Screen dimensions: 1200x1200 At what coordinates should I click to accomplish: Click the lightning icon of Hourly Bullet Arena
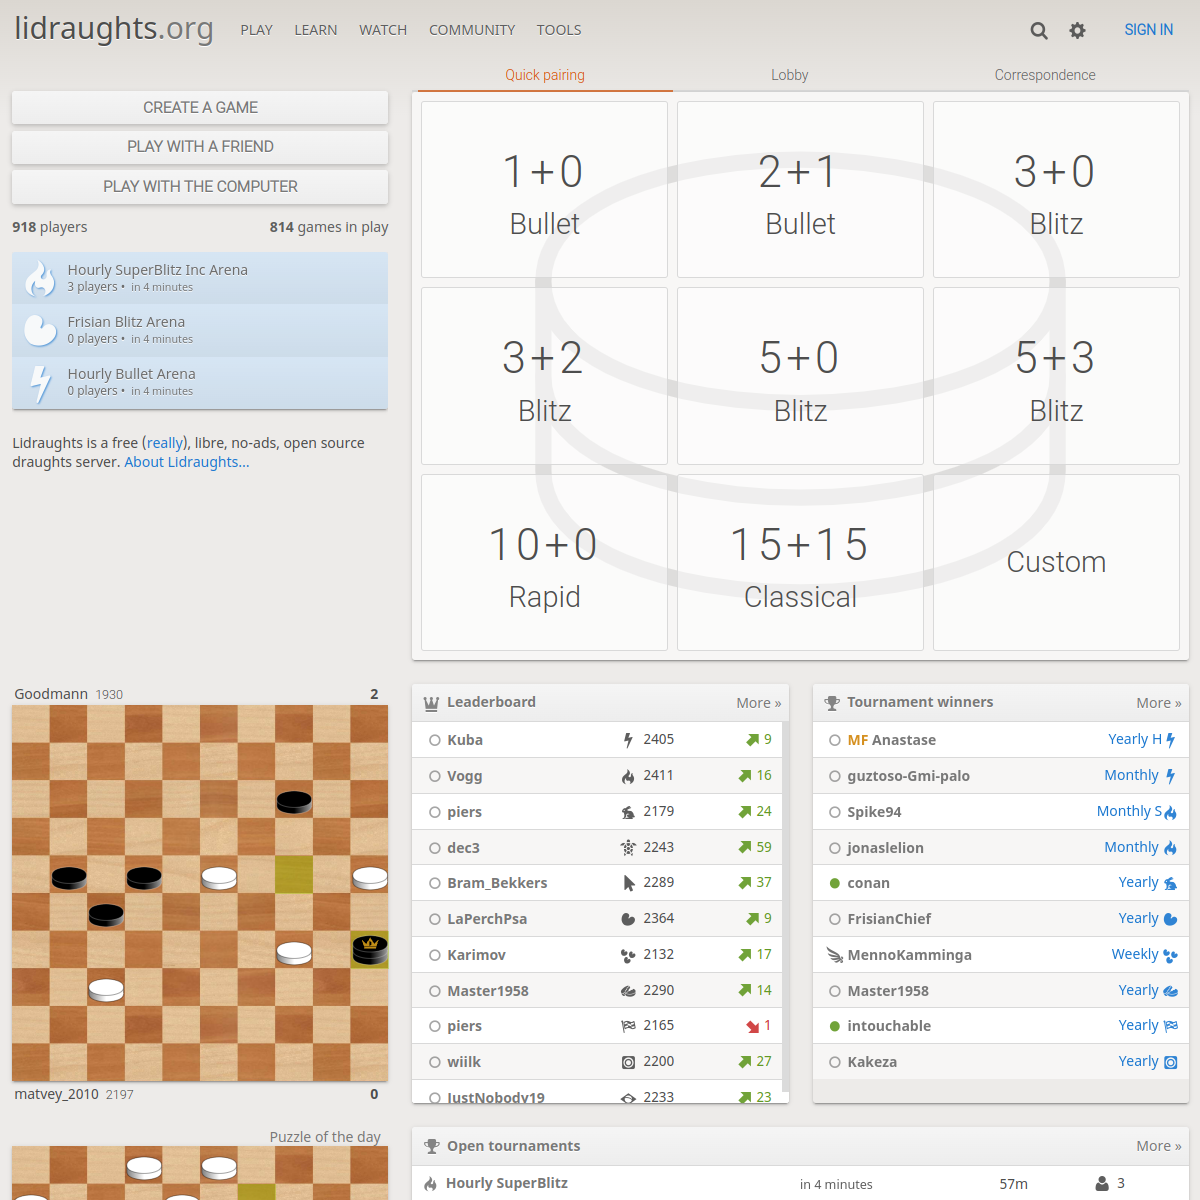[x=40, y=382]
